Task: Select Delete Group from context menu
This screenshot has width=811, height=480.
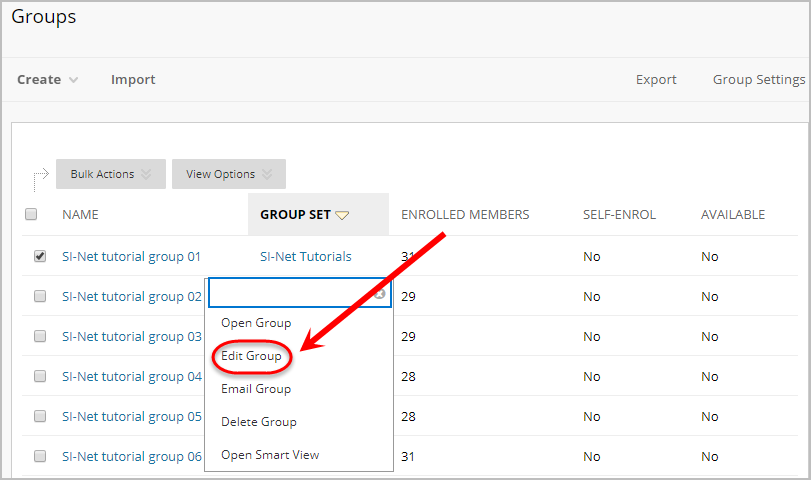Action: 259,422
